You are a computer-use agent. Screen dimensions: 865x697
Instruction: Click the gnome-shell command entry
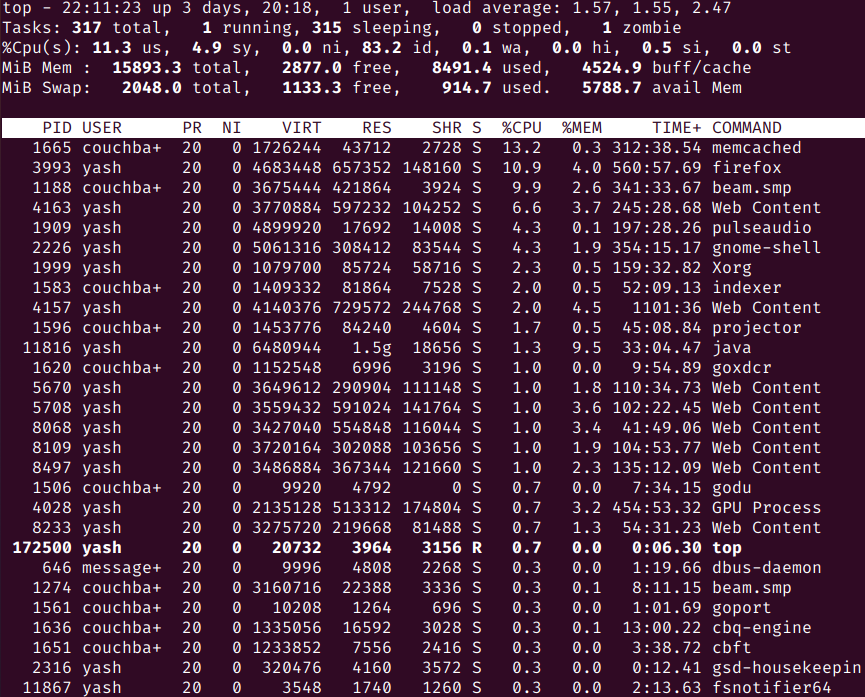[766, 248]
